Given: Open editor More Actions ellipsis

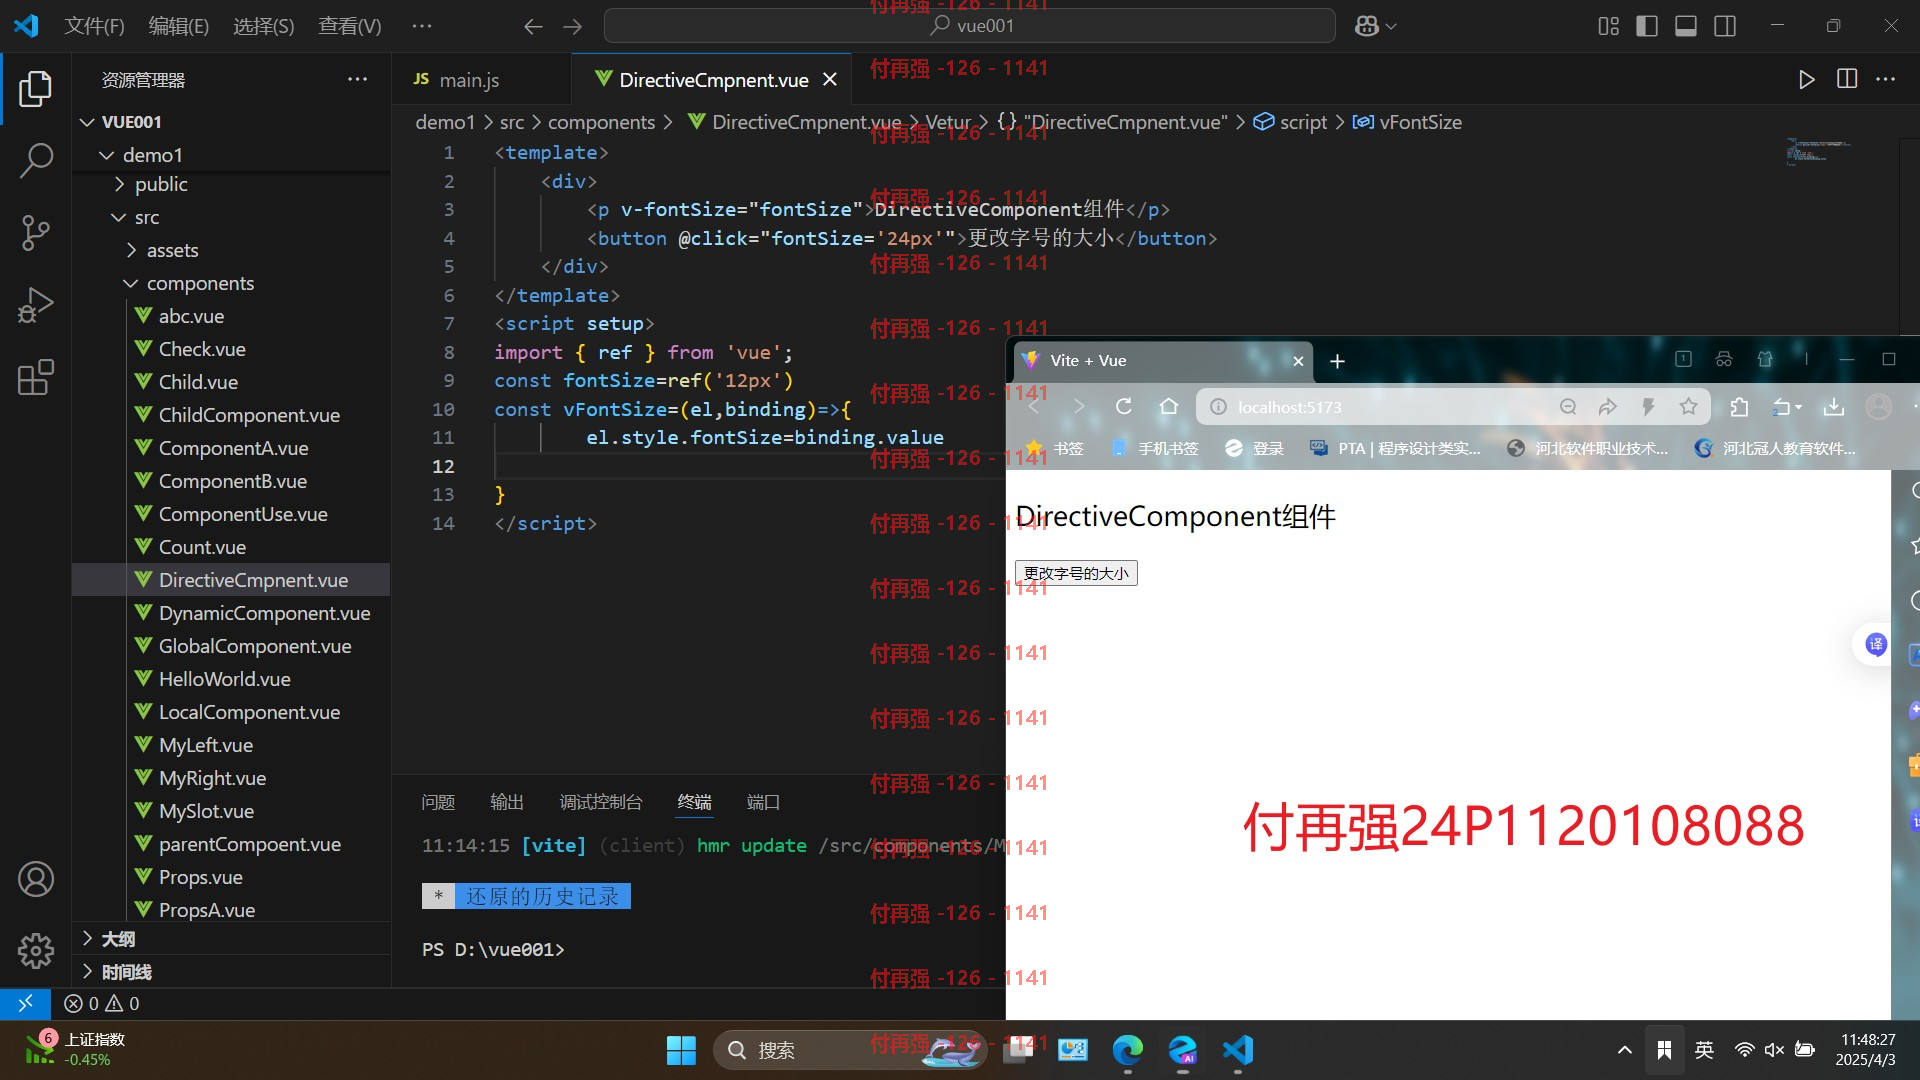Looking at the screenshot, I should [1886, 79].
